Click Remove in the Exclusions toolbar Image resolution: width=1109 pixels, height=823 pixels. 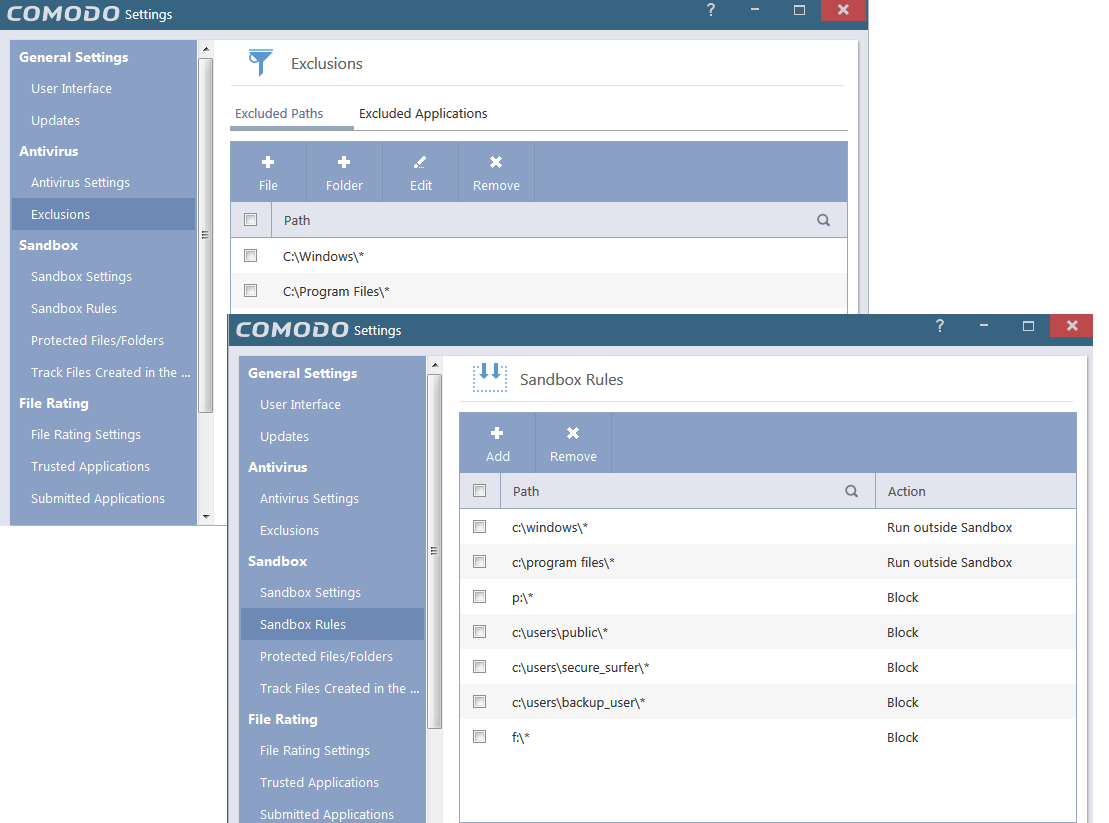[x=497, y=173]
